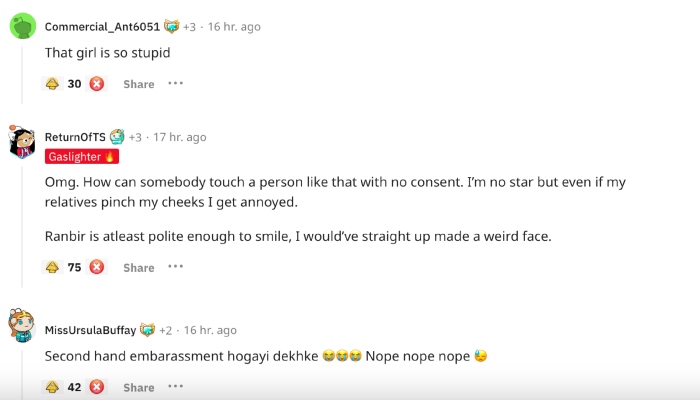Open Commercial_Ant6051 user profile link

102,26
